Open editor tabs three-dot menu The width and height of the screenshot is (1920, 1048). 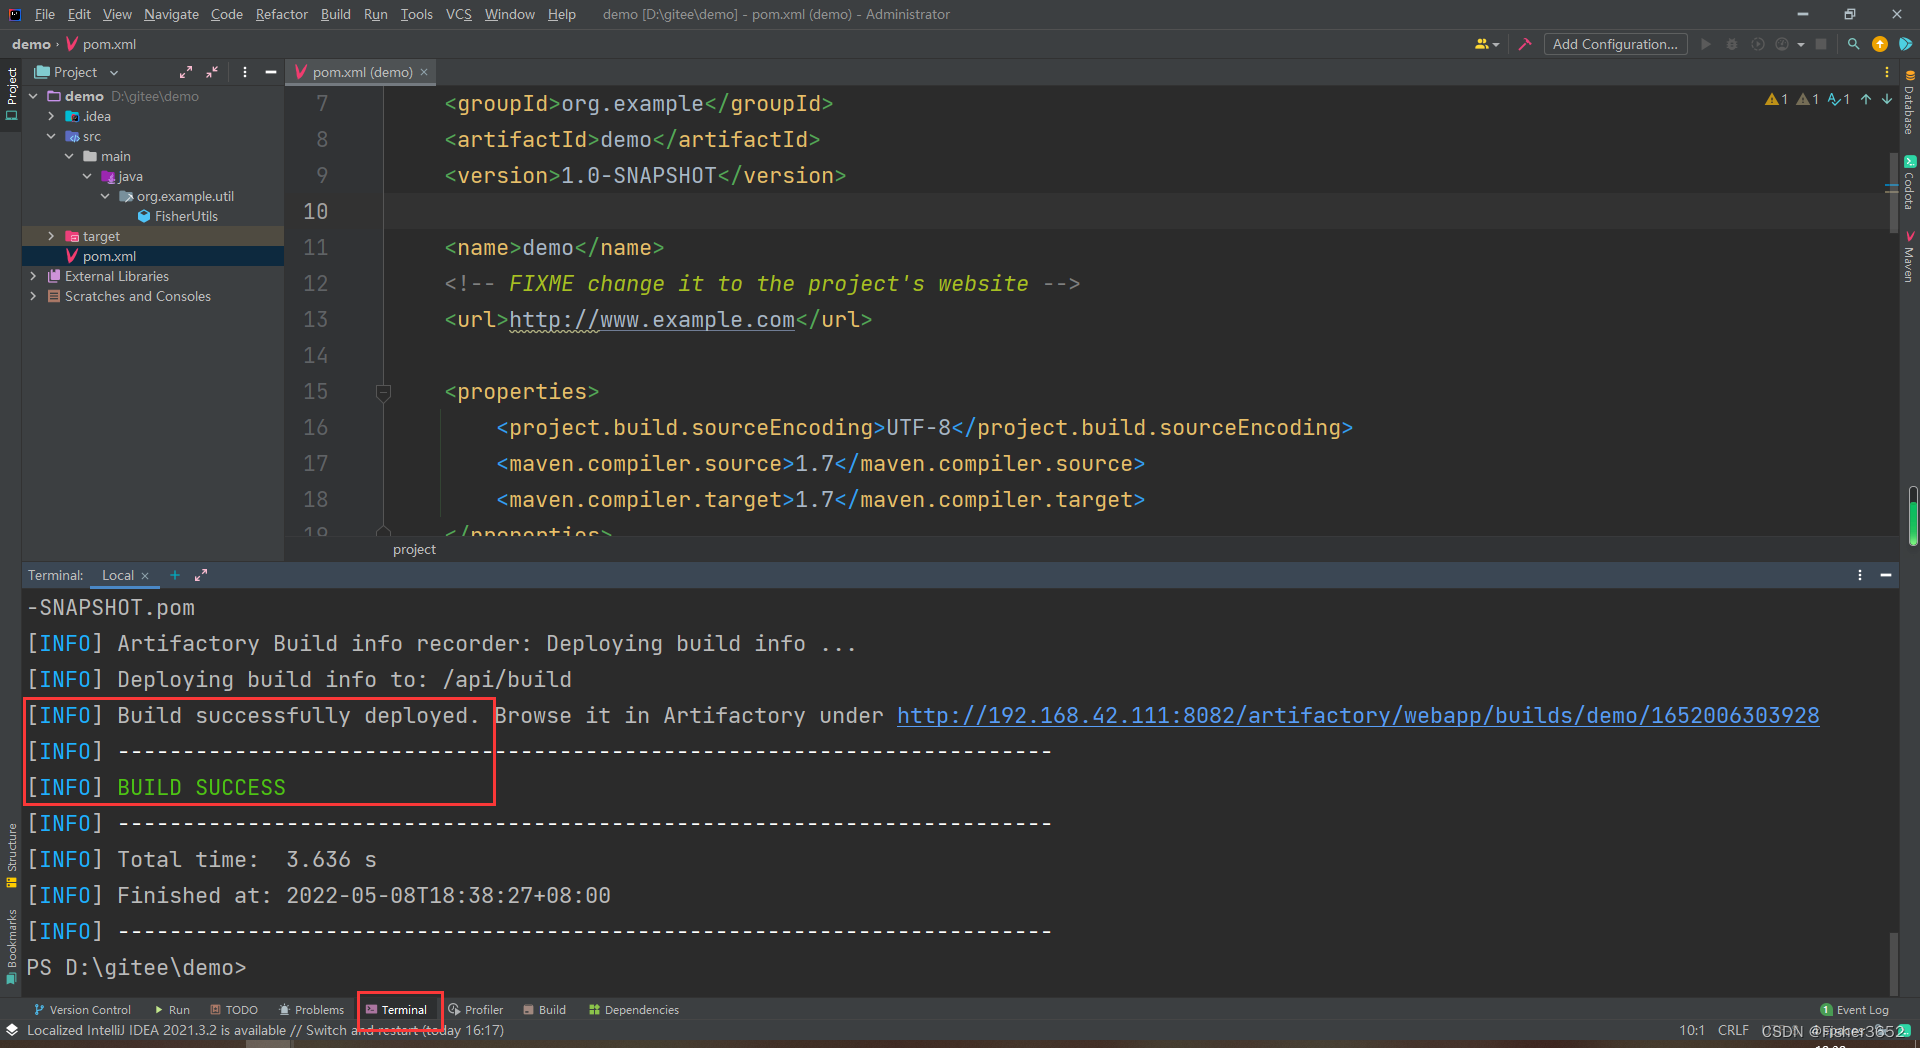[x=1887, y=72]
